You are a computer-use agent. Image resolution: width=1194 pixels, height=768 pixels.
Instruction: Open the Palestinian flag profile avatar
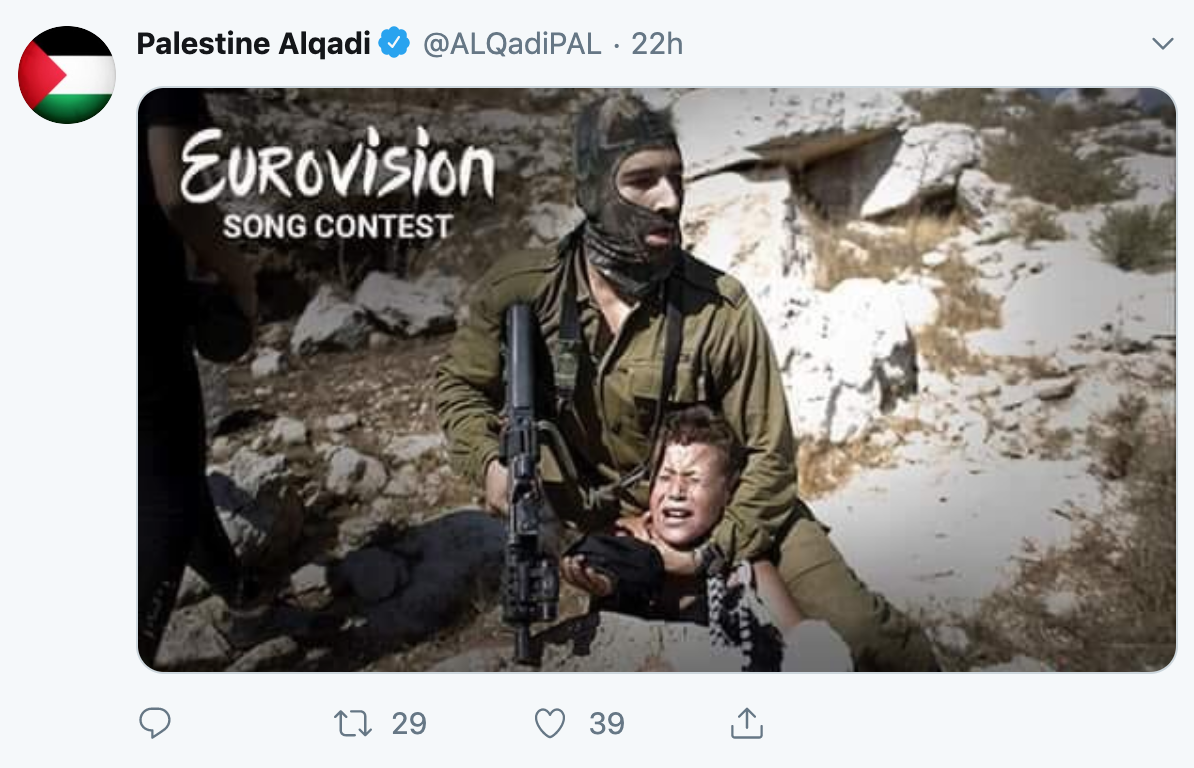[67, 75]
